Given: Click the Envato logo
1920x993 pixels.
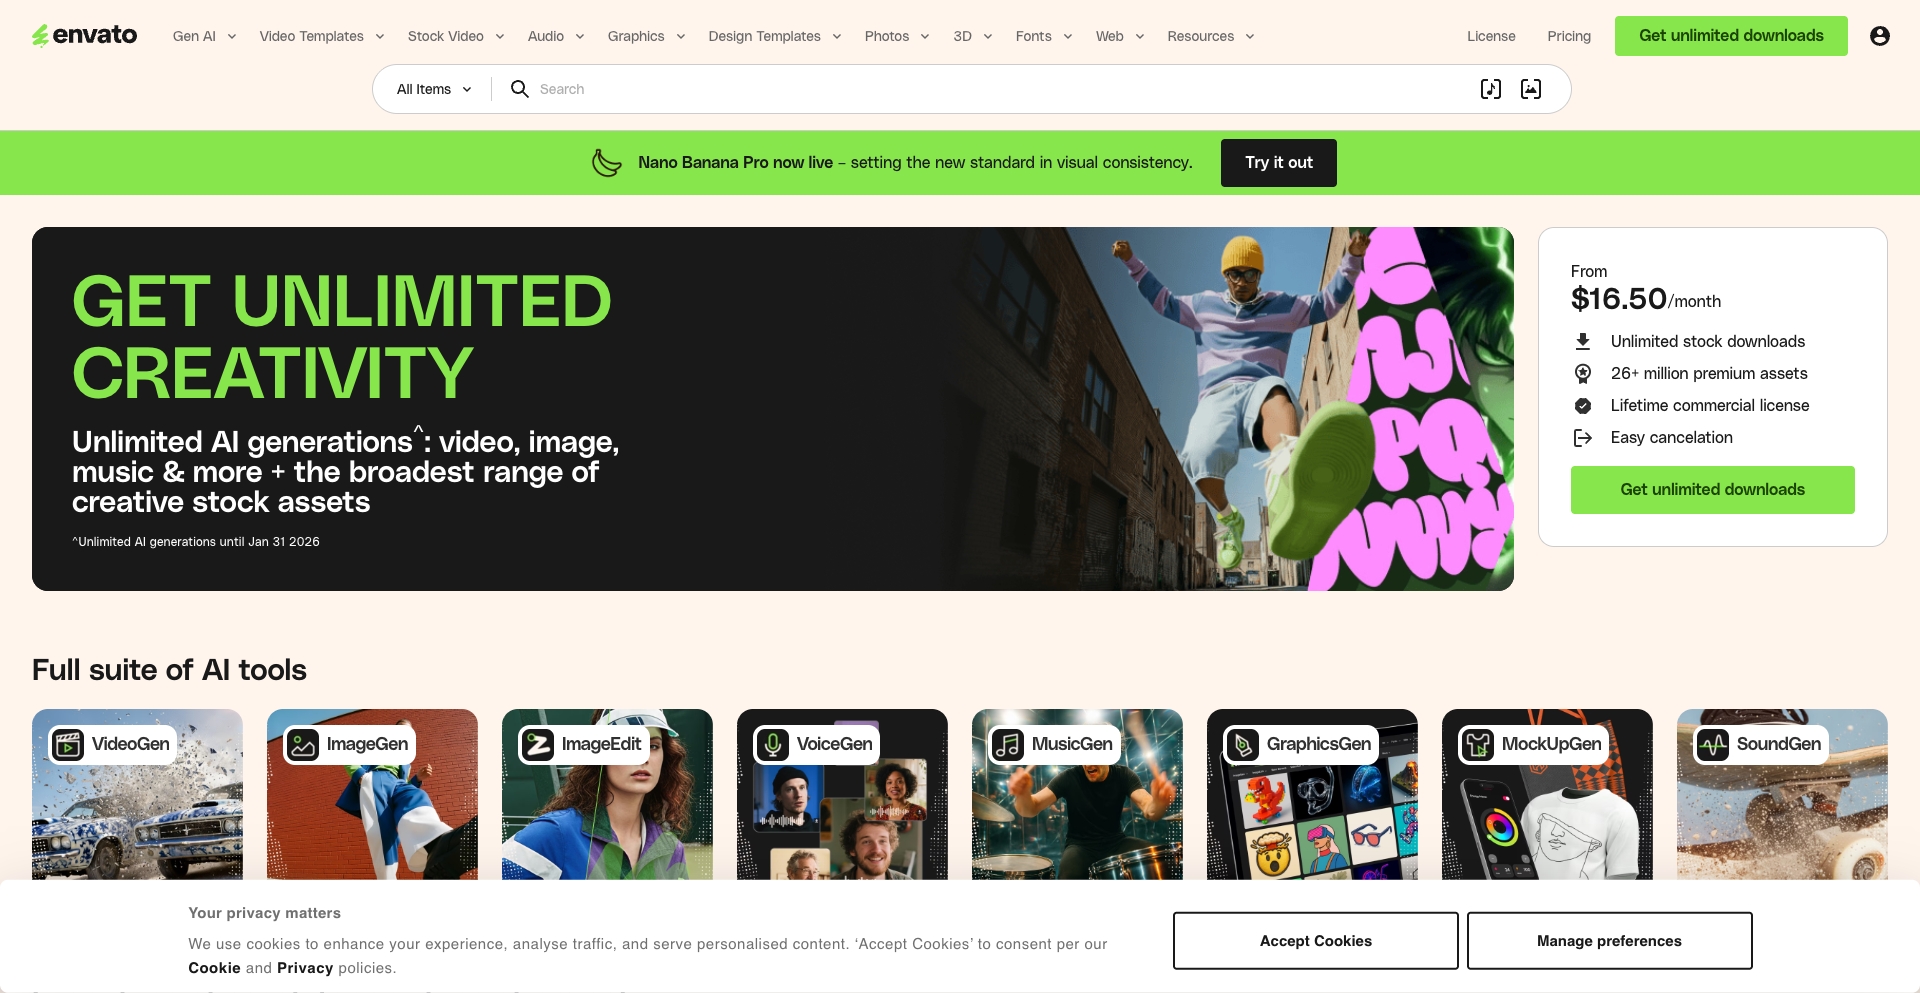Looking at the screenshot, I should (84, 35).
